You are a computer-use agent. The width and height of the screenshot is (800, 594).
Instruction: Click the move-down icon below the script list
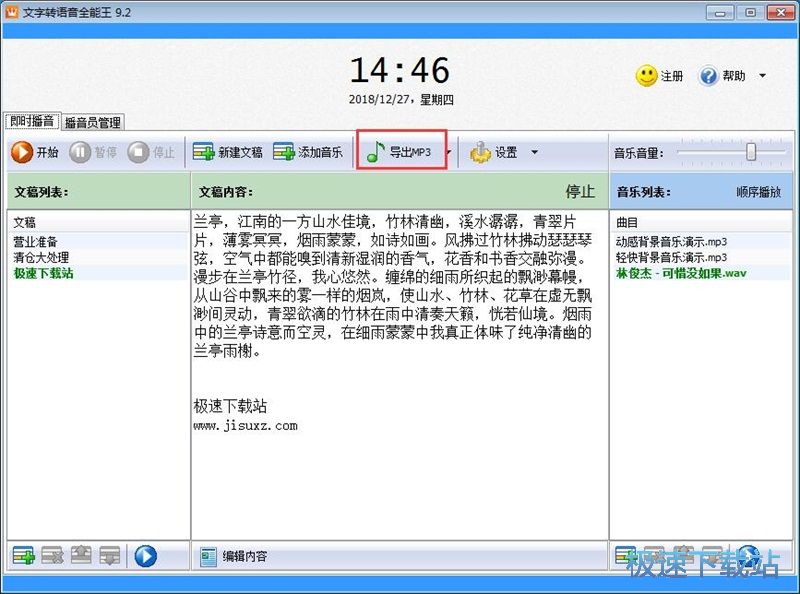[x=110, y=555]
